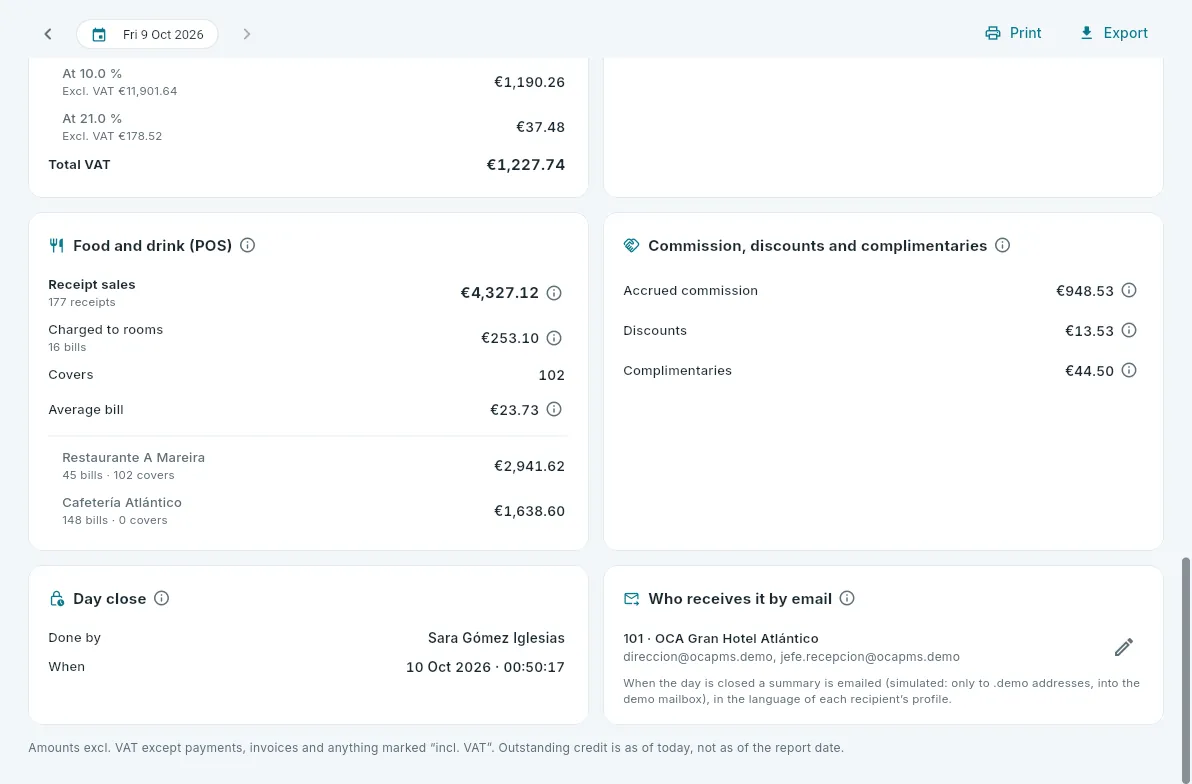This screenshot has width=1192, height=784.
Task: Show info next to Average bill €23.73
Action: pyautogui.click(x=554, y=409)
